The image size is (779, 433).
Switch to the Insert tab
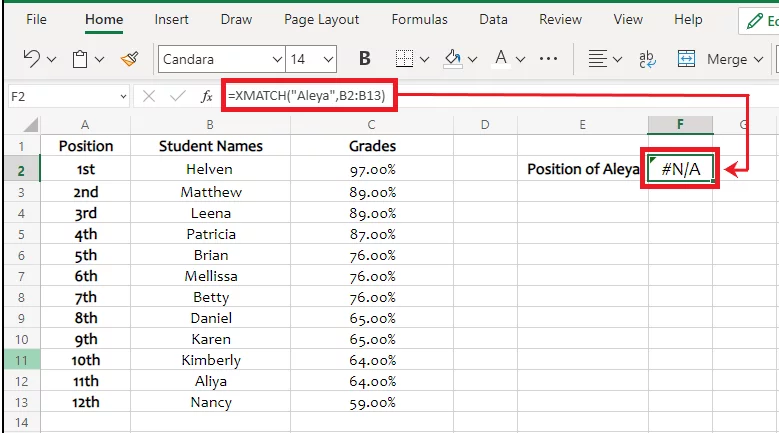pos(171,19)
